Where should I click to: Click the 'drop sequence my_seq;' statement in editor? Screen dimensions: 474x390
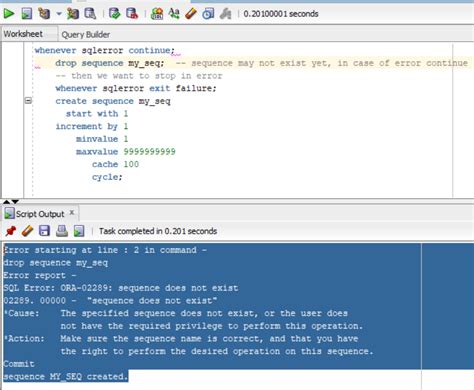tap(110, 63)
